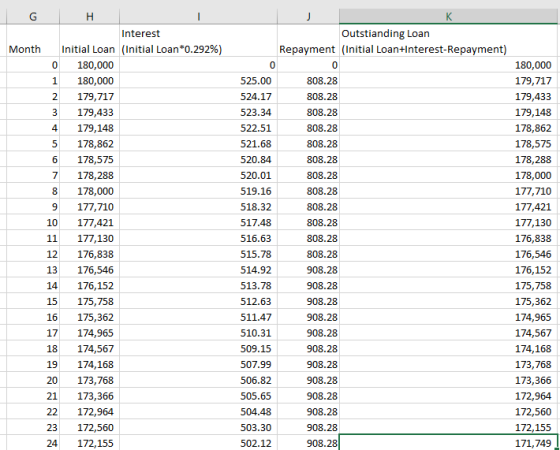Screen dimensions: 560x450
Task: Select column H header
Action: tap(89, 16)
